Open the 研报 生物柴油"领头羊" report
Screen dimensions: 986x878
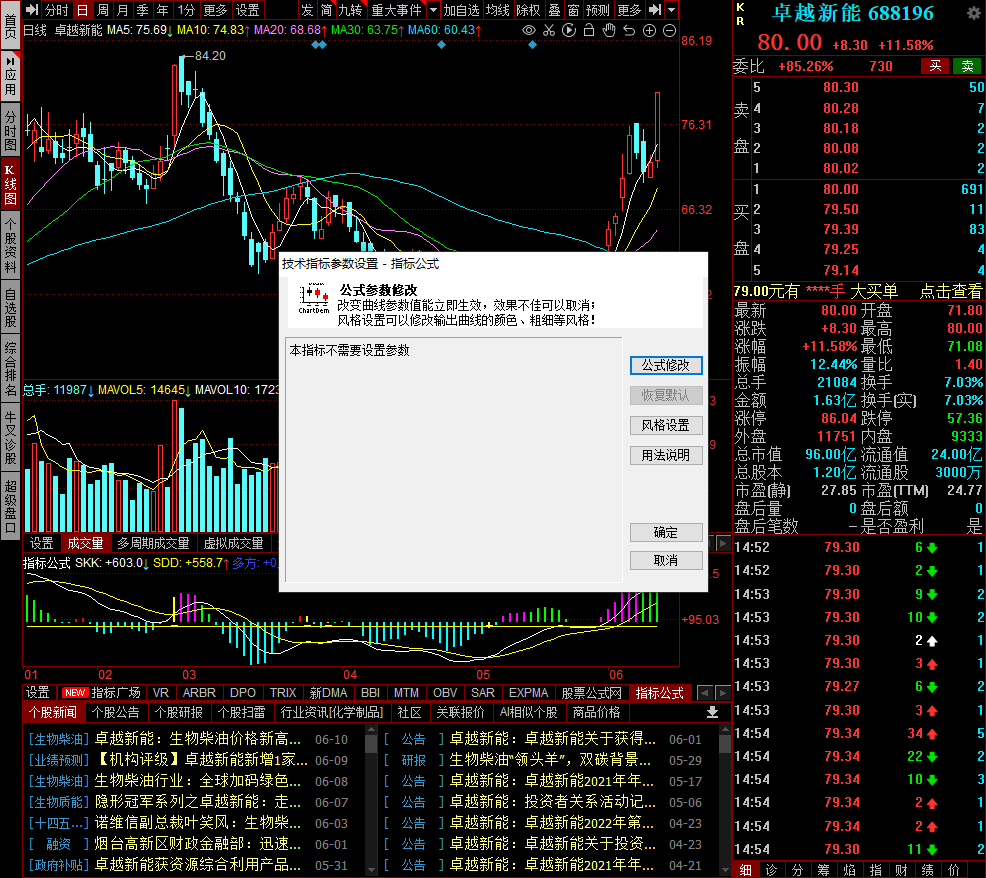[550, 760]
